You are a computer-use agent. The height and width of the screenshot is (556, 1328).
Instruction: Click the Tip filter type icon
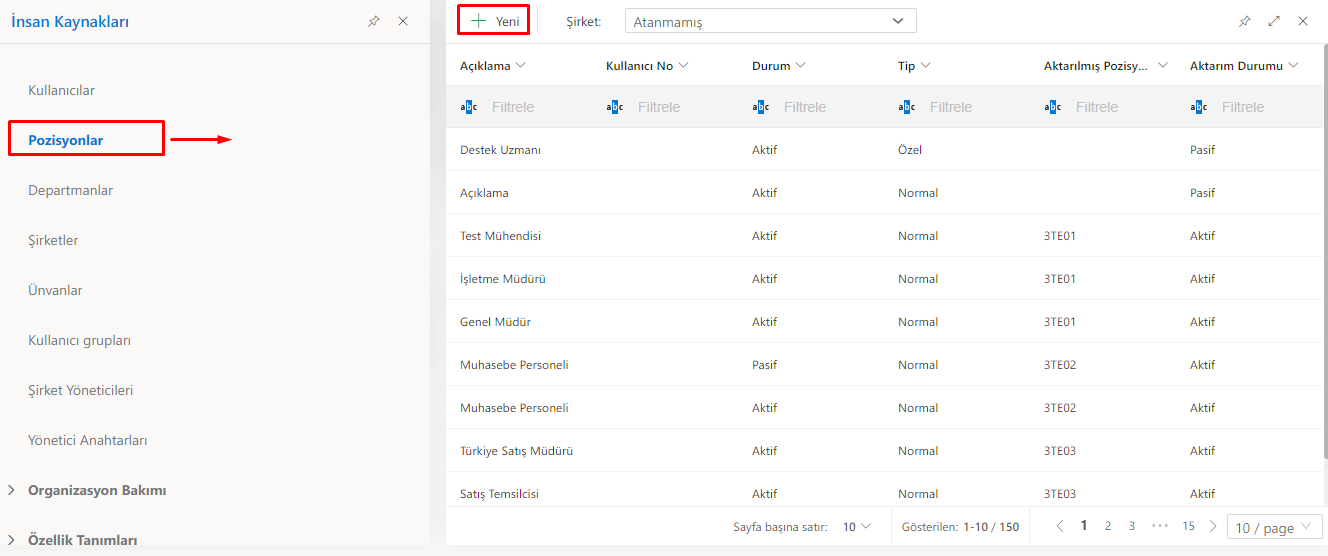(x=907, y=107)
